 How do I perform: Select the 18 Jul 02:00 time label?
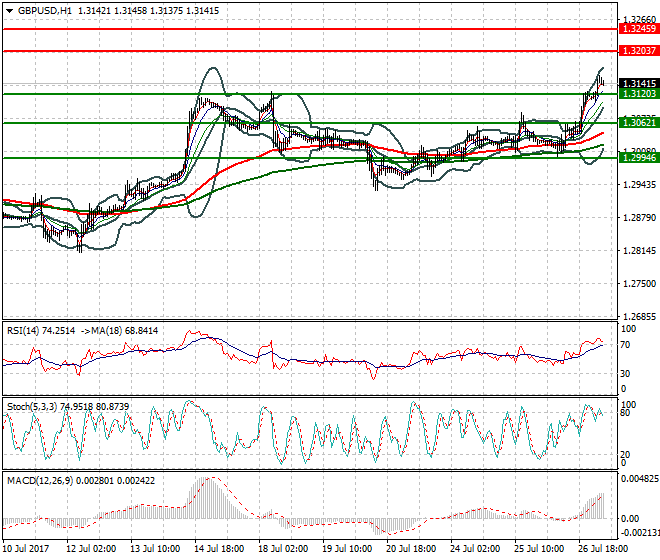tap(283, 549)
